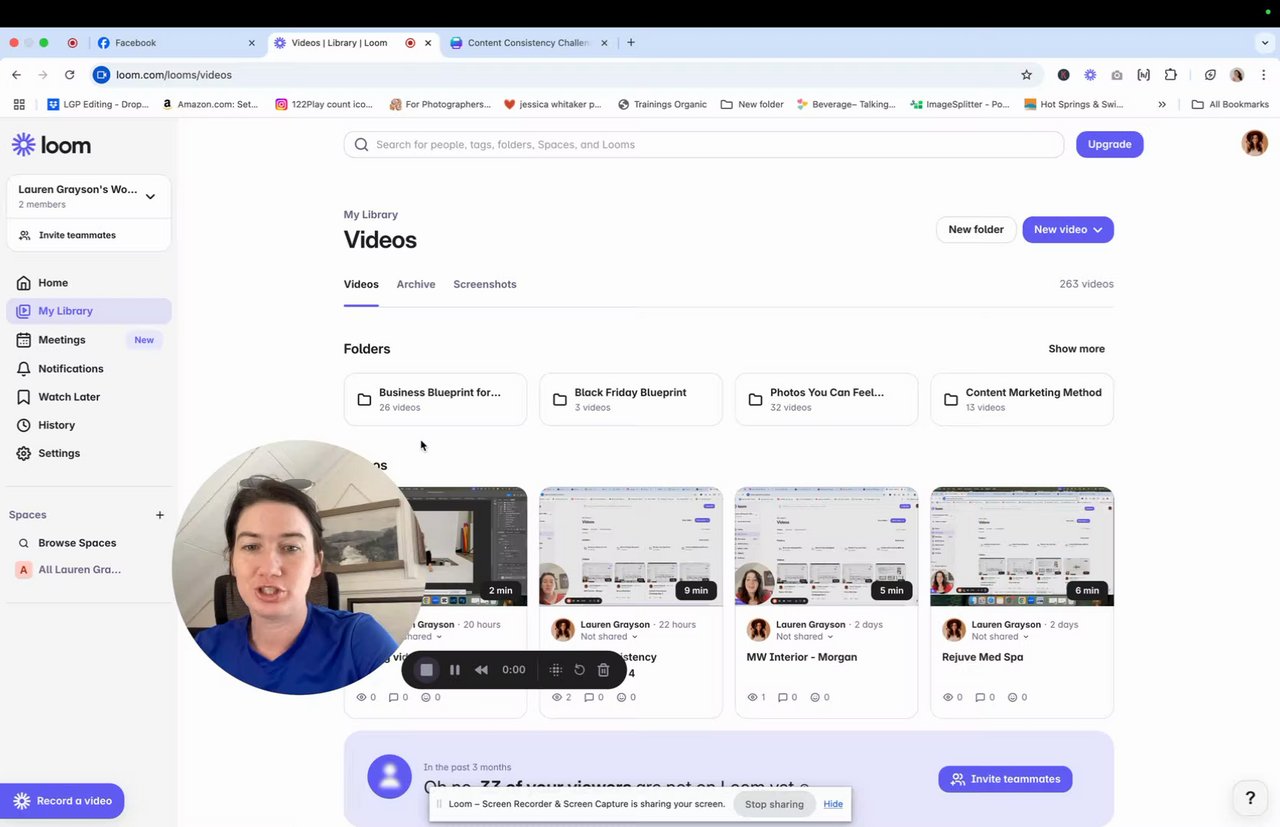The width and height of the screenshot is (1280, 827).
Task: Show more folders
Action: [x=1076, y=349]
